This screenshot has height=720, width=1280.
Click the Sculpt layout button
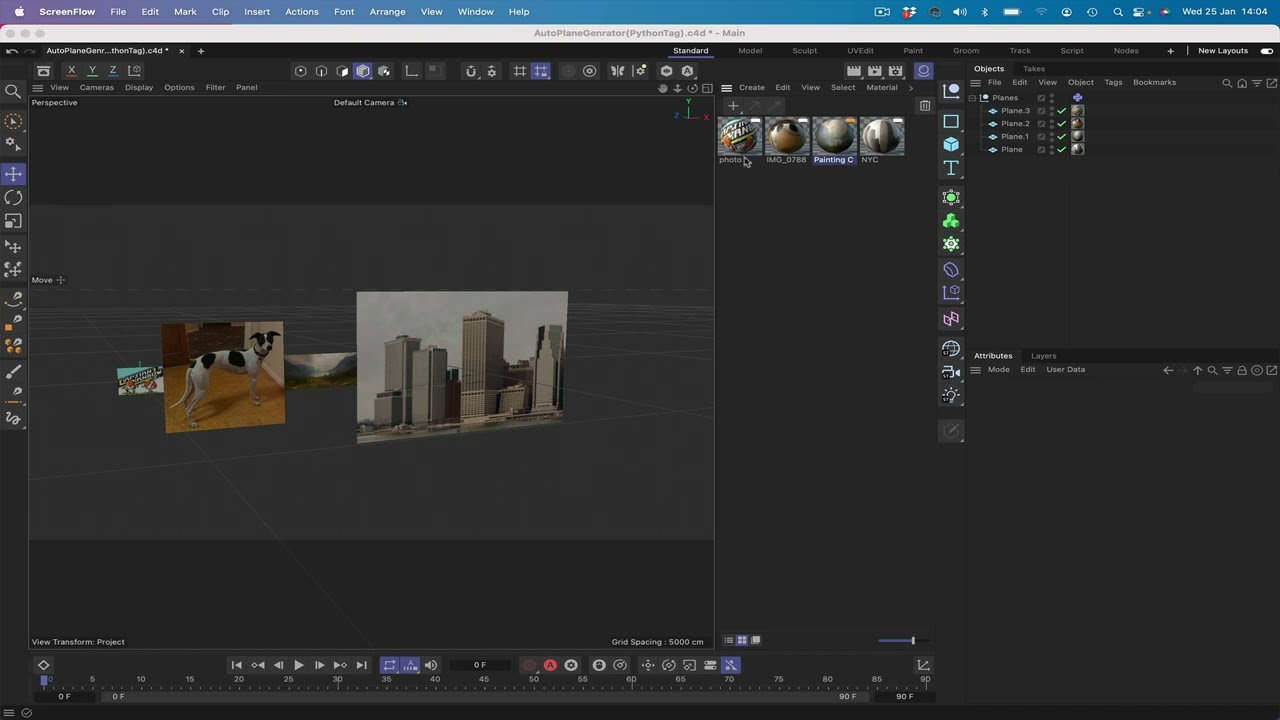(804, 51)
